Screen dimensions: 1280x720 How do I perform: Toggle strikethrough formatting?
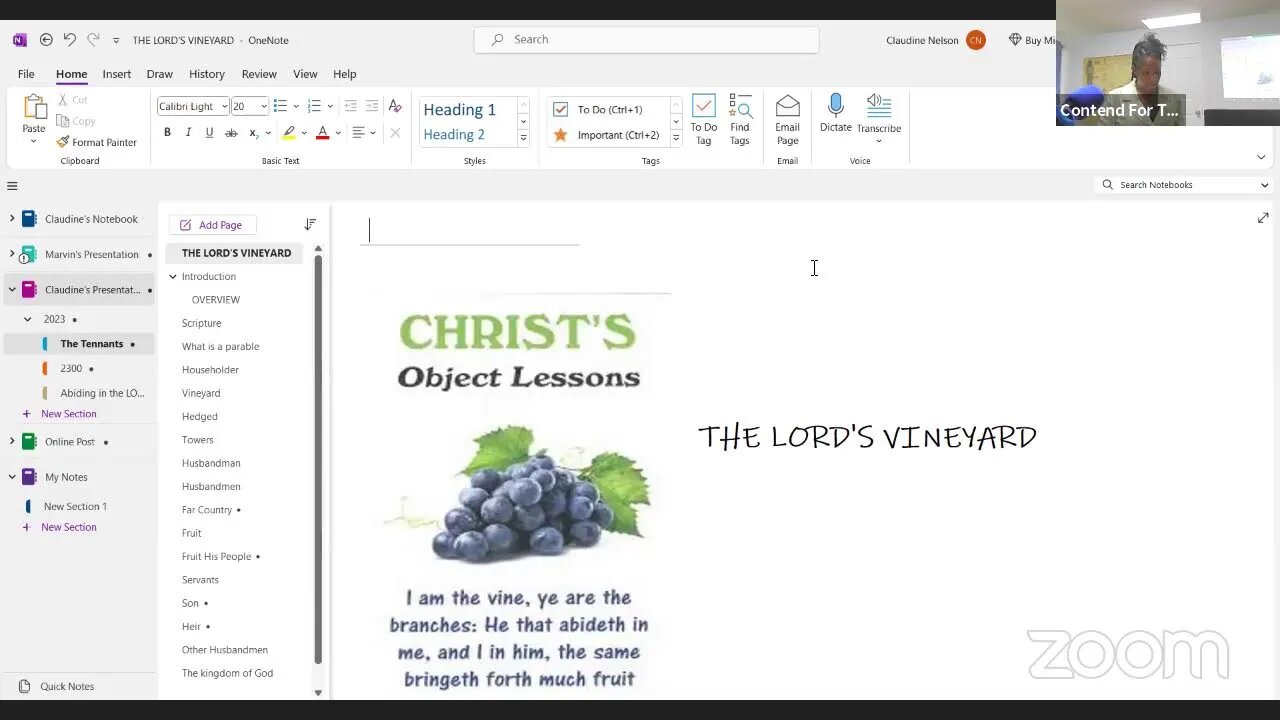click(x=231, y=132)
